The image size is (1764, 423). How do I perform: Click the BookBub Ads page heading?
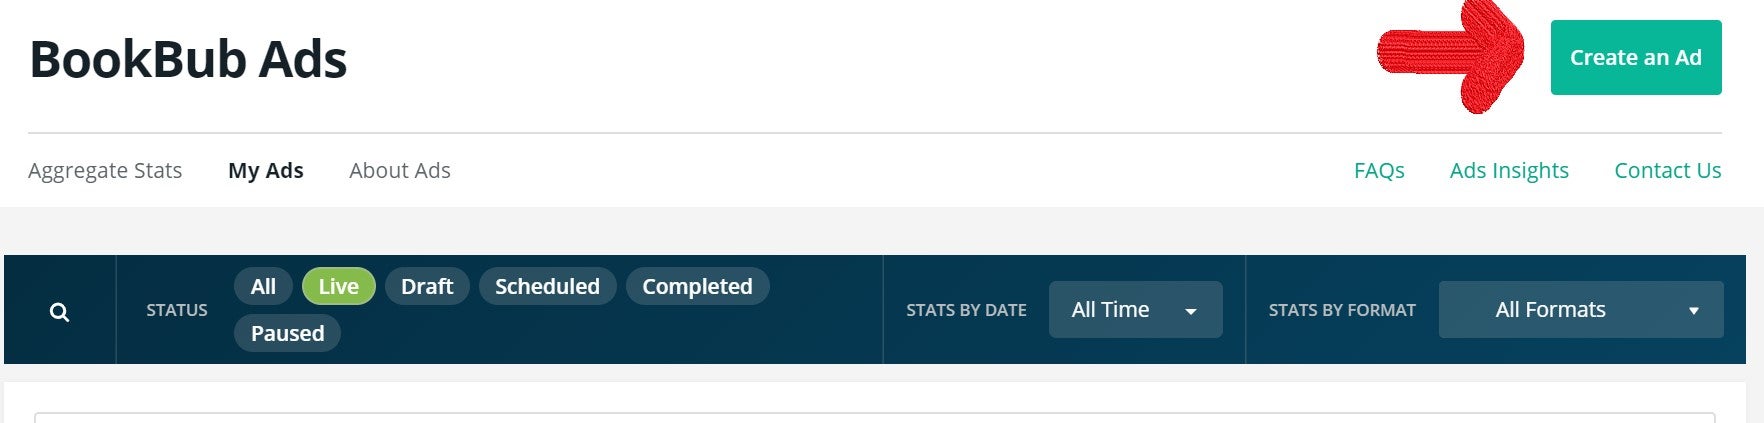(188, 60)
